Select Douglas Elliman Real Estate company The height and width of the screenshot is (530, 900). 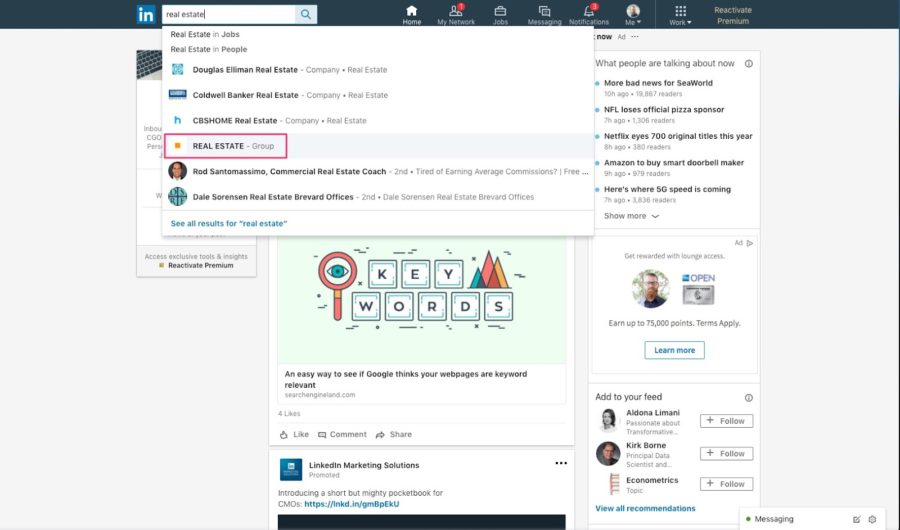point(378,69)
